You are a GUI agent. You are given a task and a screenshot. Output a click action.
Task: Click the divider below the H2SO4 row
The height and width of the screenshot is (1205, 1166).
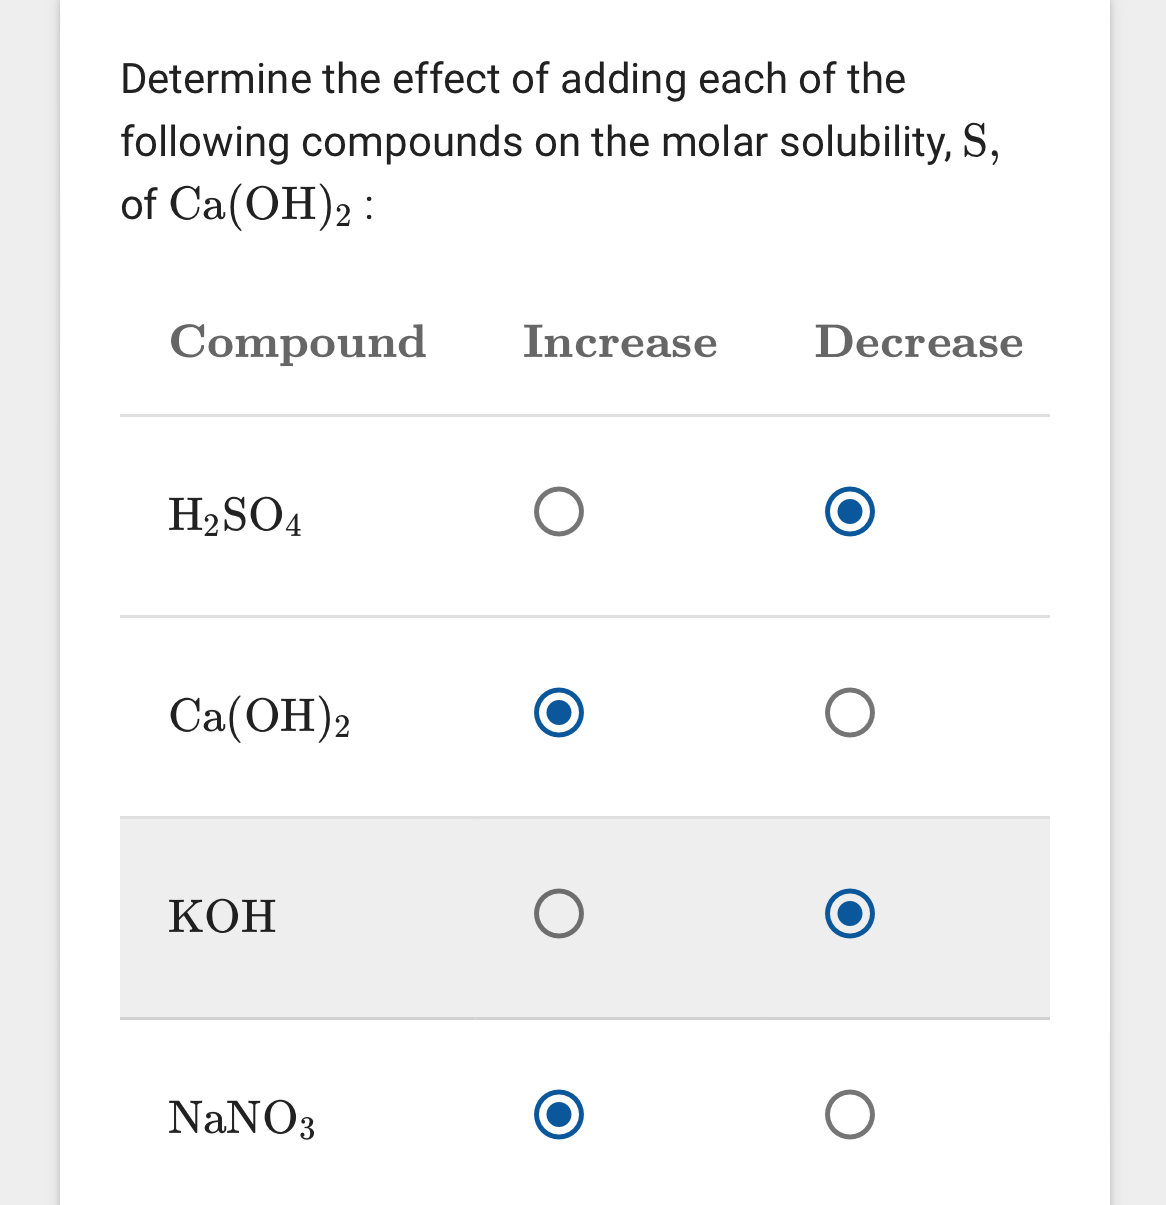[x=585, y=615]
